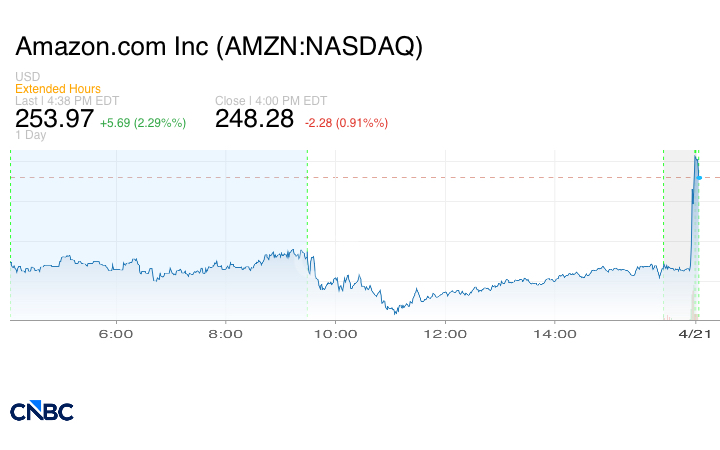Select the 1 Day range label

[x=31, y=136]
